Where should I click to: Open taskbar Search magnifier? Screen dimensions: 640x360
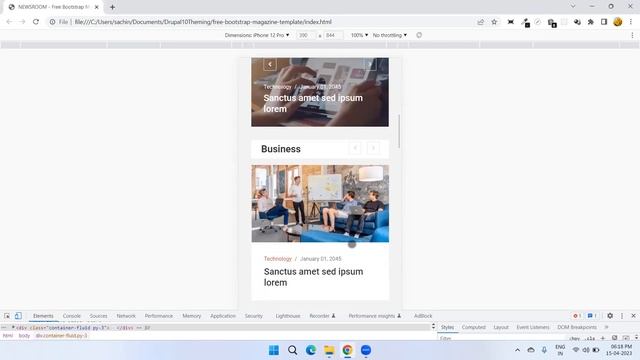pos(292,350)
